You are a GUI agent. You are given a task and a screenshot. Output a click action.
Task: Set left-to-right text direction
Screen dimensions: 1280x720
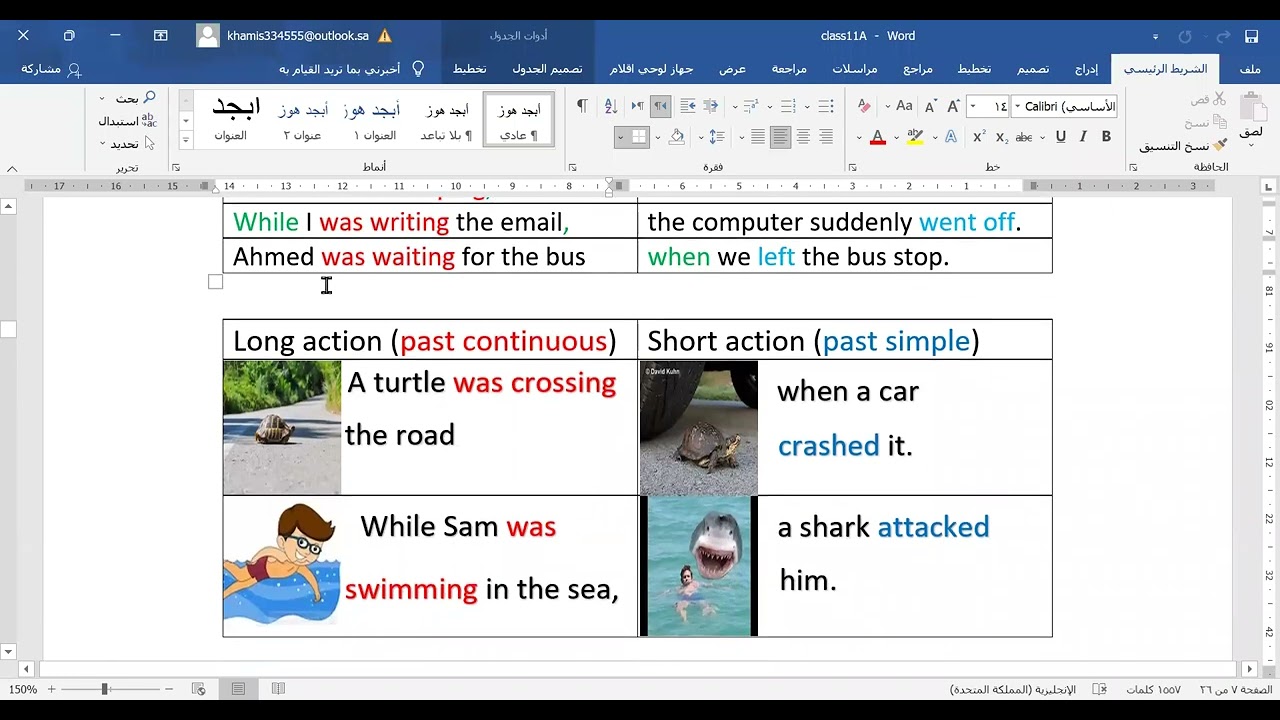pyautogui.click(x=637, y=106)
